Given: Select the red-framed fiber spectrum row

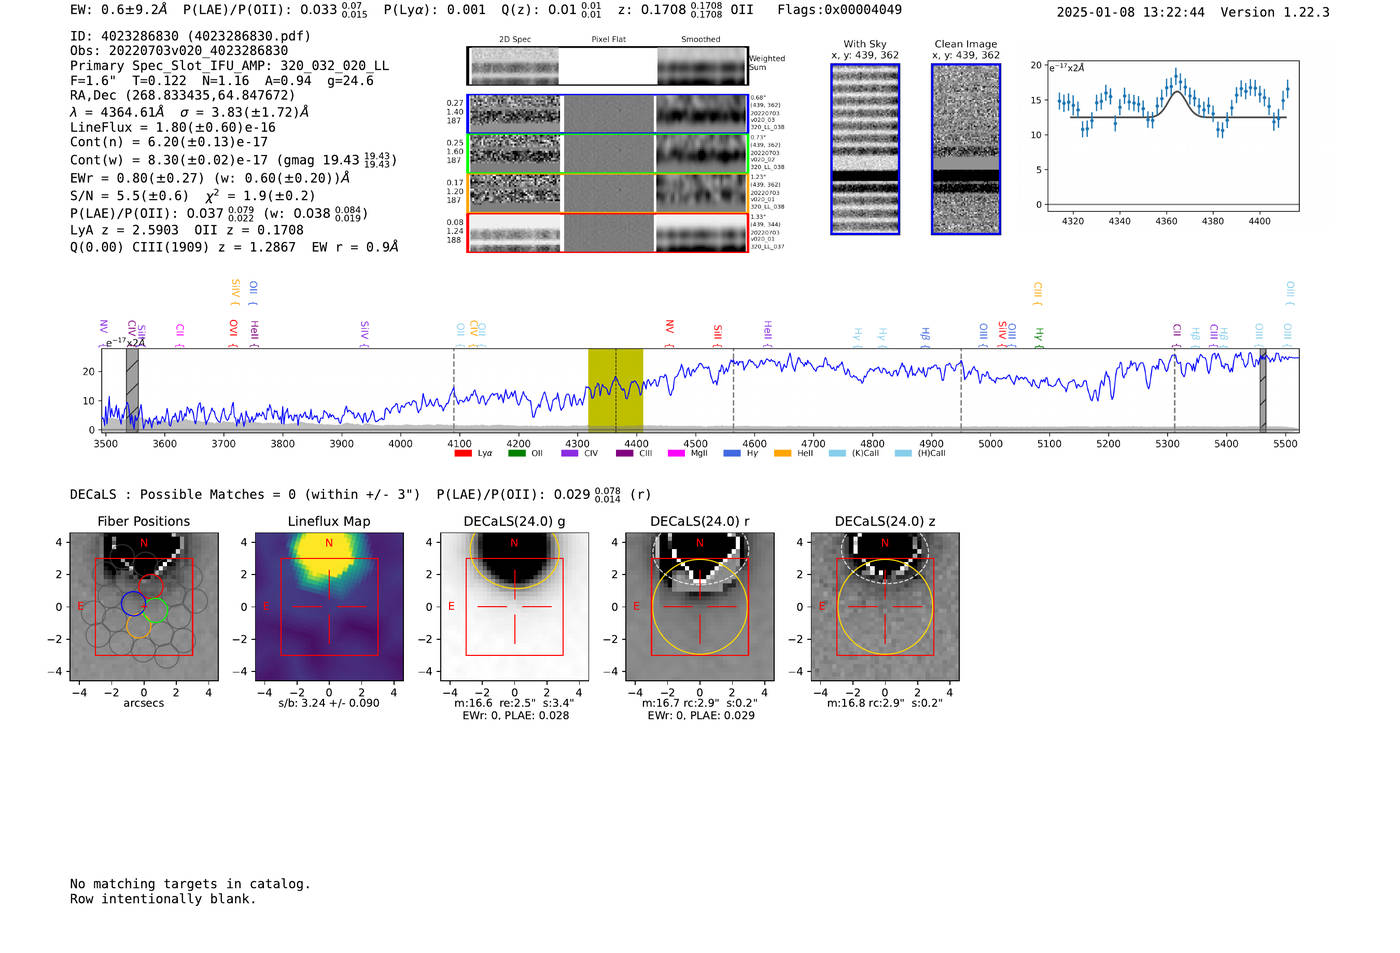Looking at the screenshot, I should 608,232.
